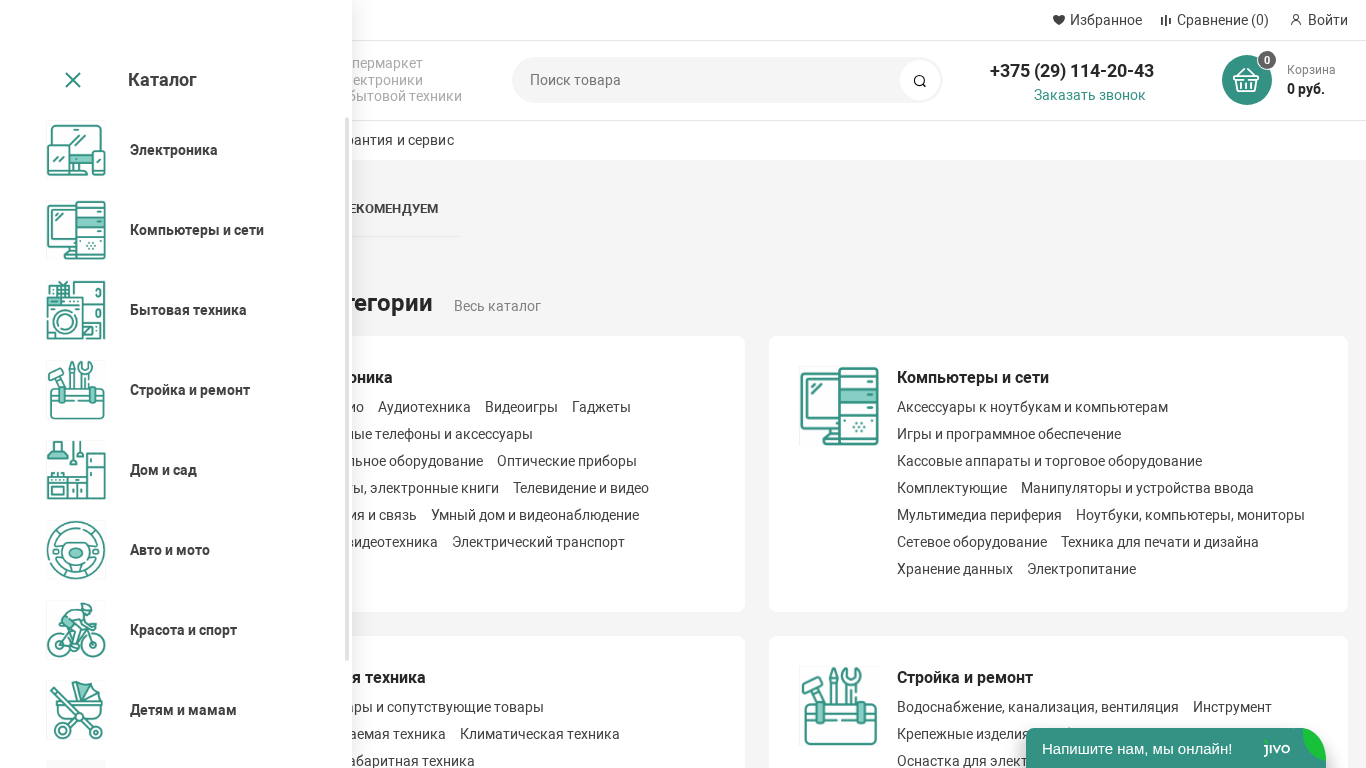Screen dimensions: 1366x768
Task: Open Манипуляторы и устройства ввода
Action: pos(1137,488)
